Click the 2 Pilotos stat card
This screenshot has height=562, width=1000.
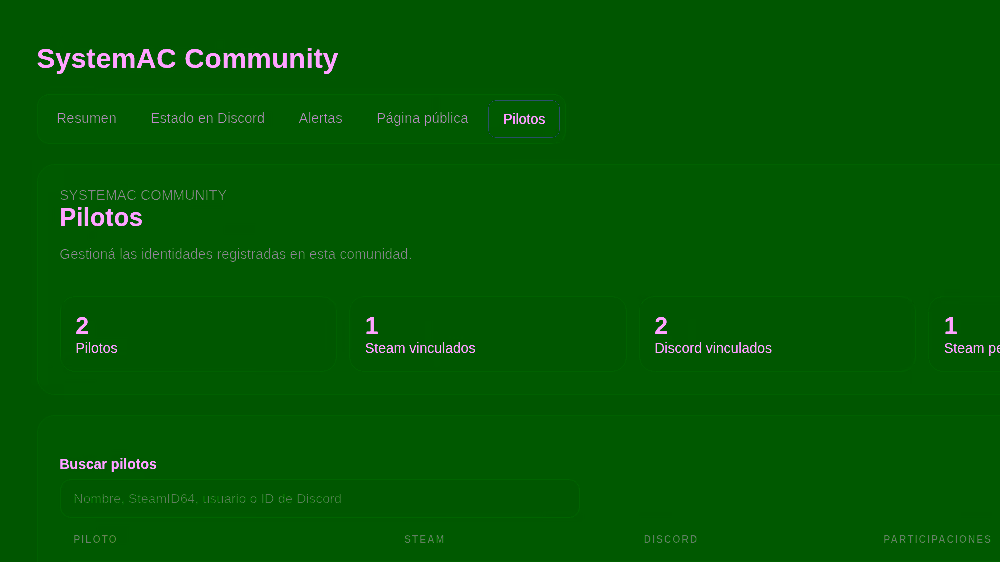coord(198,334)
